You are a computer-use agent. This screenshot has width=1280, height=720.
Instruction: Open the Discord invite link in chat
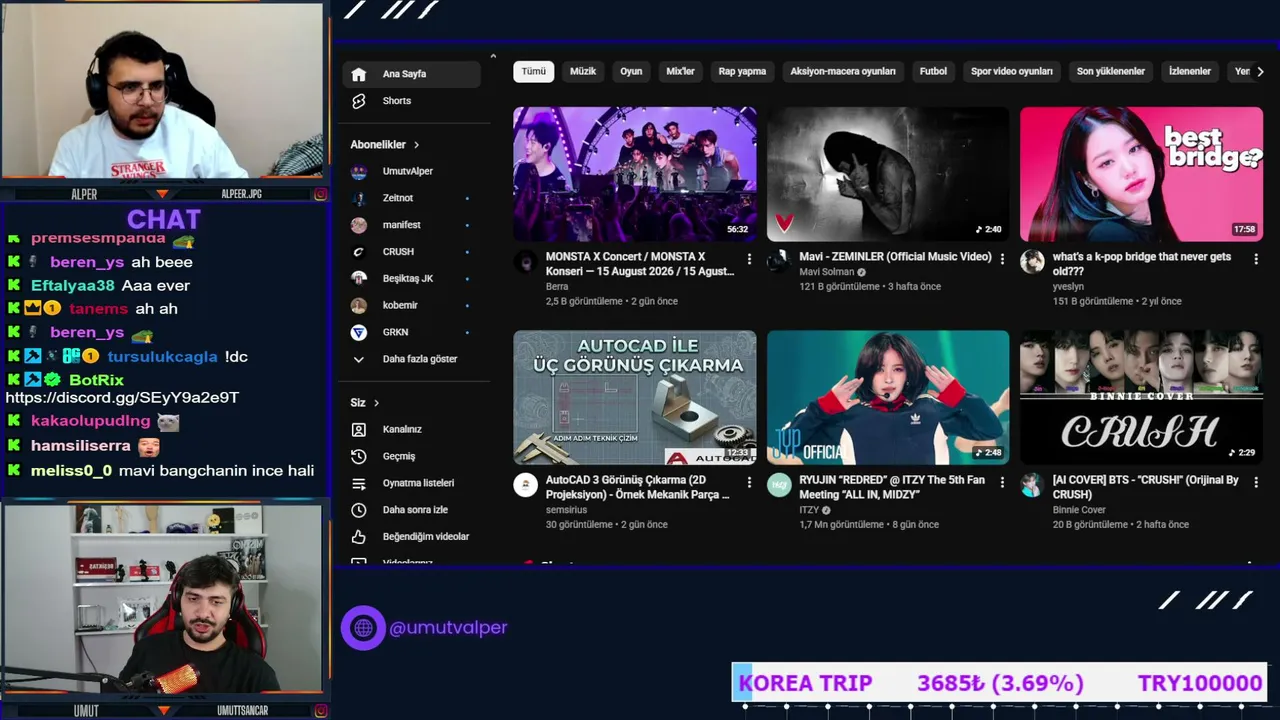(122, 398)
